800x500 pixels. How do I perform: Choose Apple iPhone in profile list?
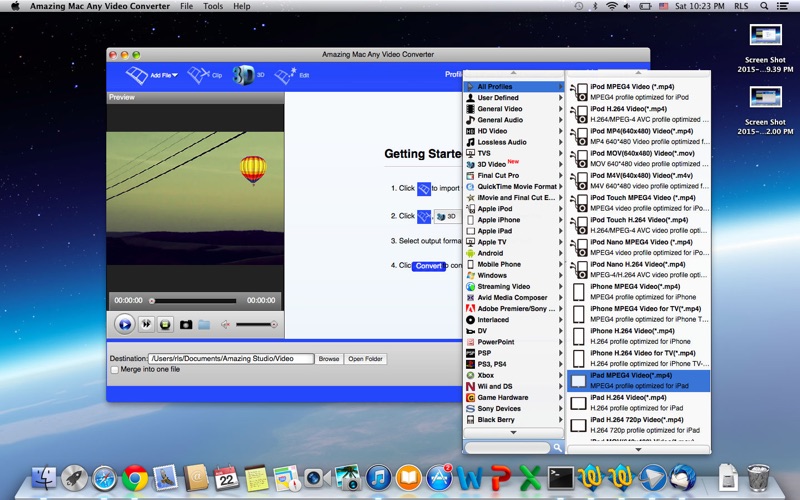point(514,220)
